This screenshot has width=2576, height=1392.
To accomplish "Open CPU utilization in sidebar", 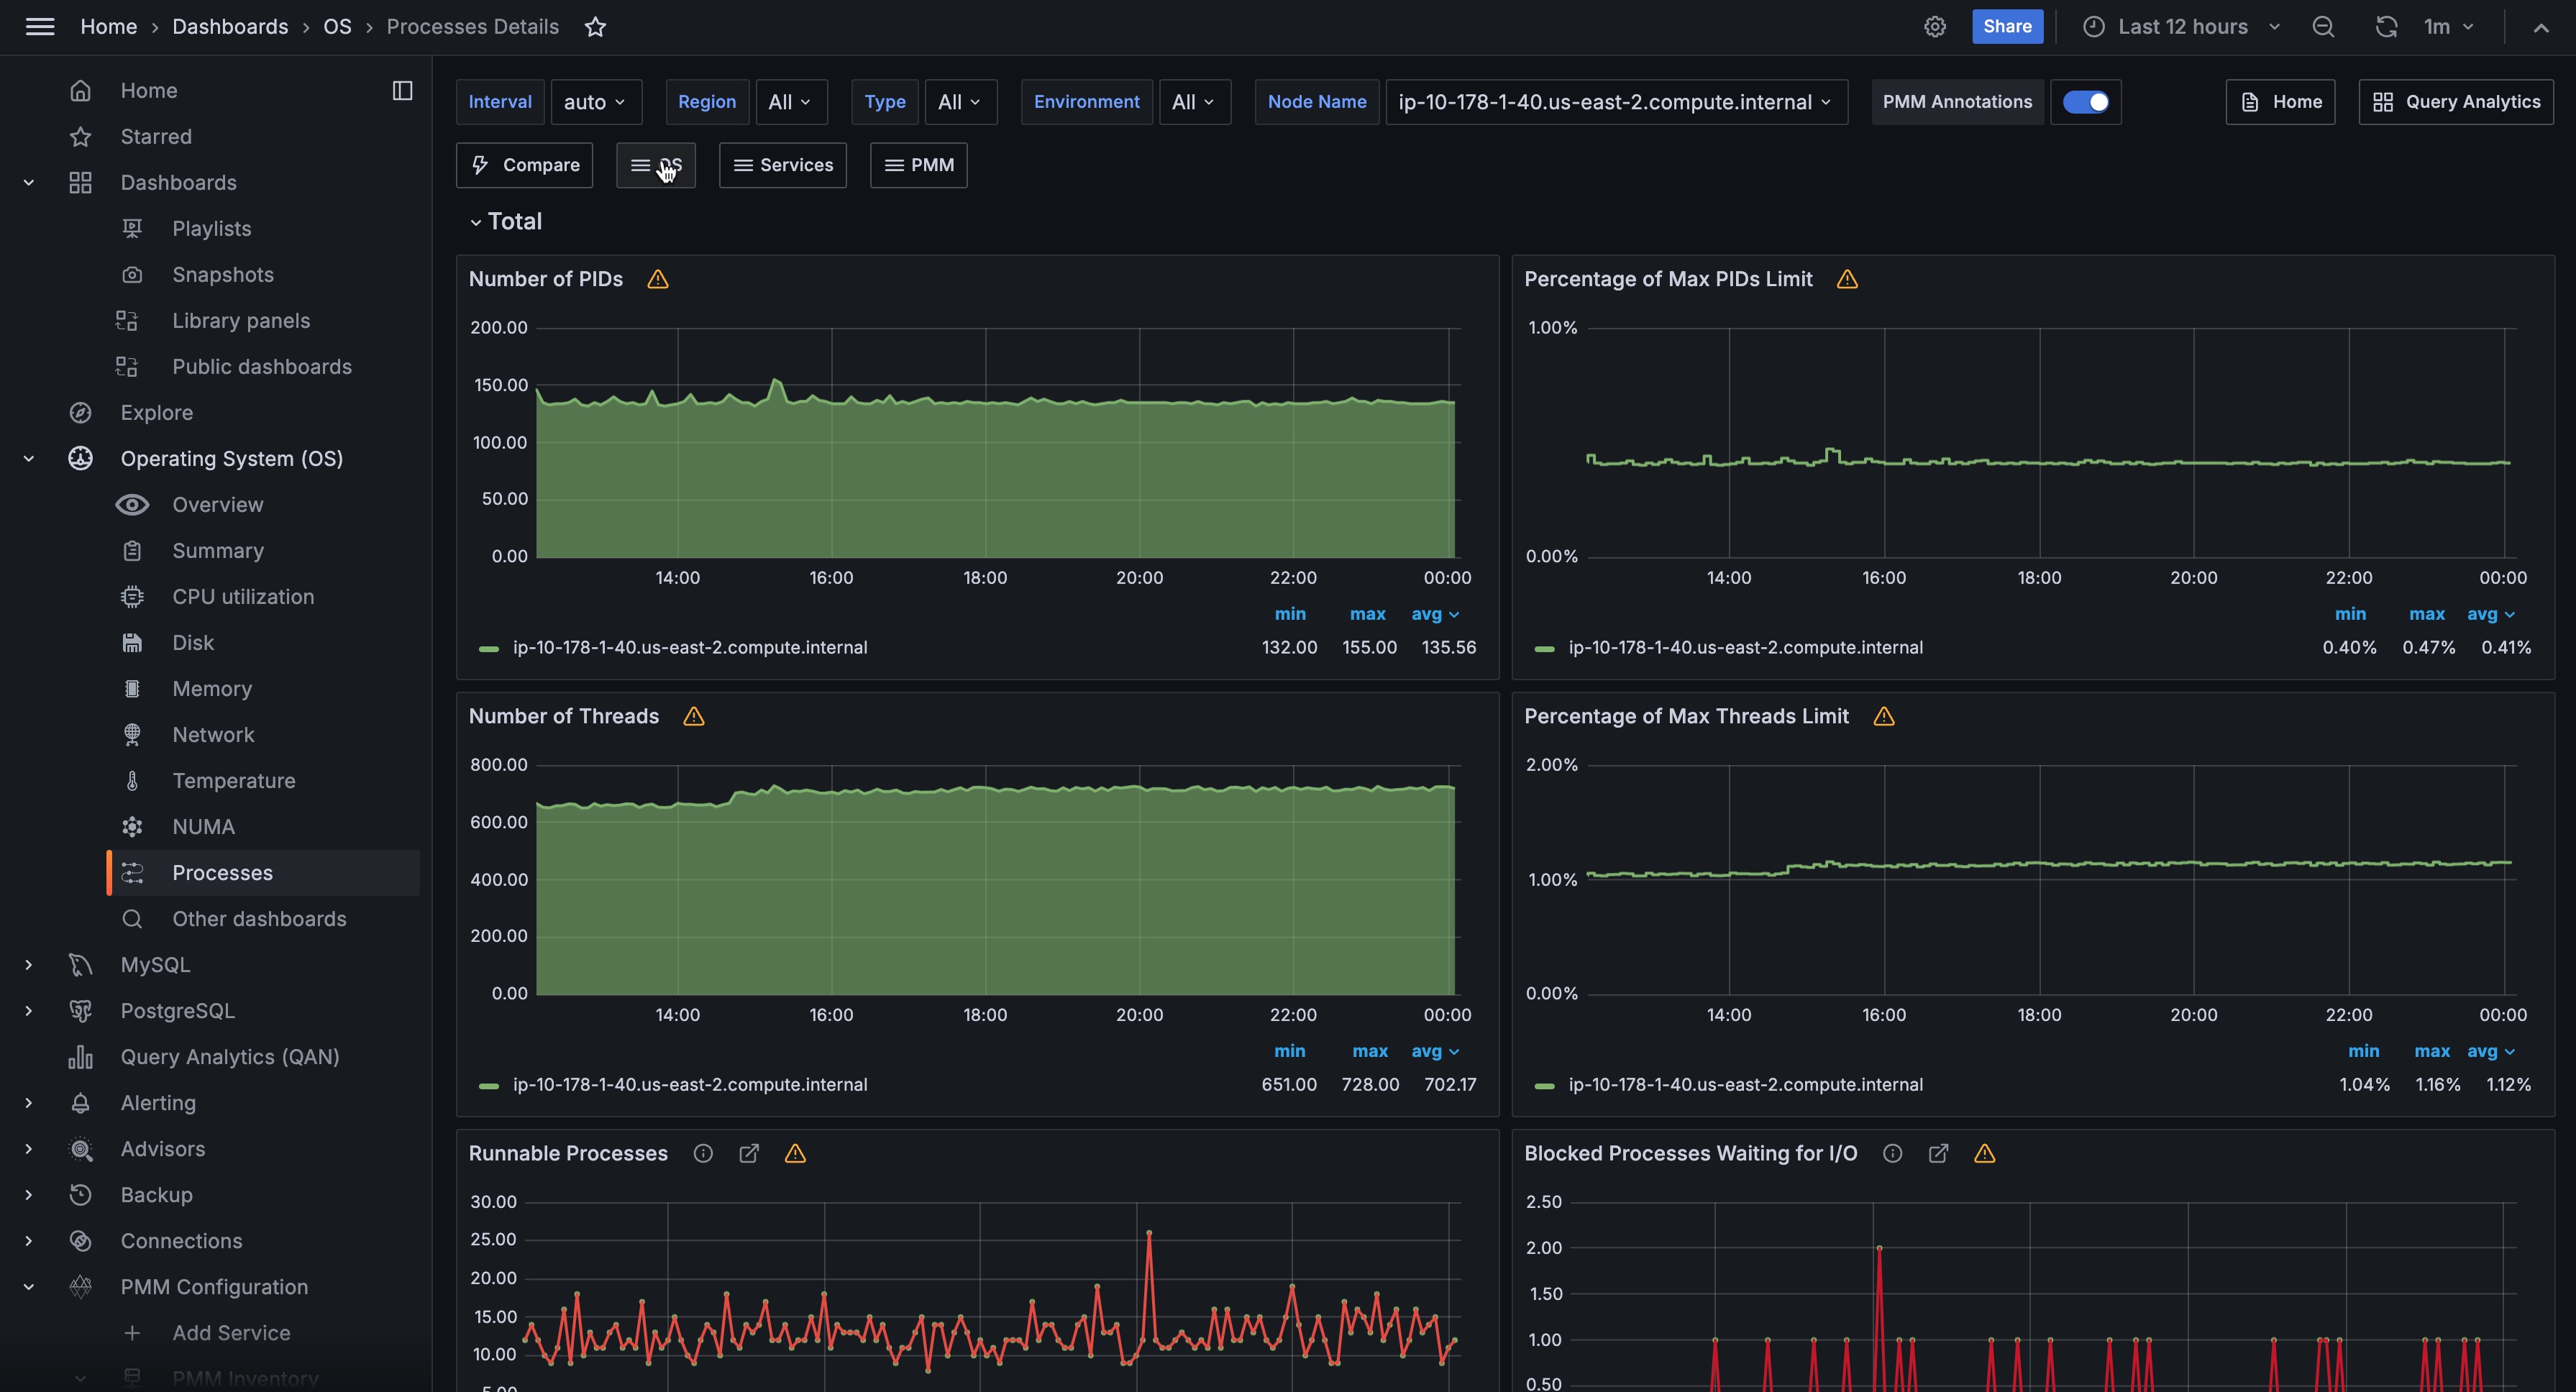I will point(243,597).
